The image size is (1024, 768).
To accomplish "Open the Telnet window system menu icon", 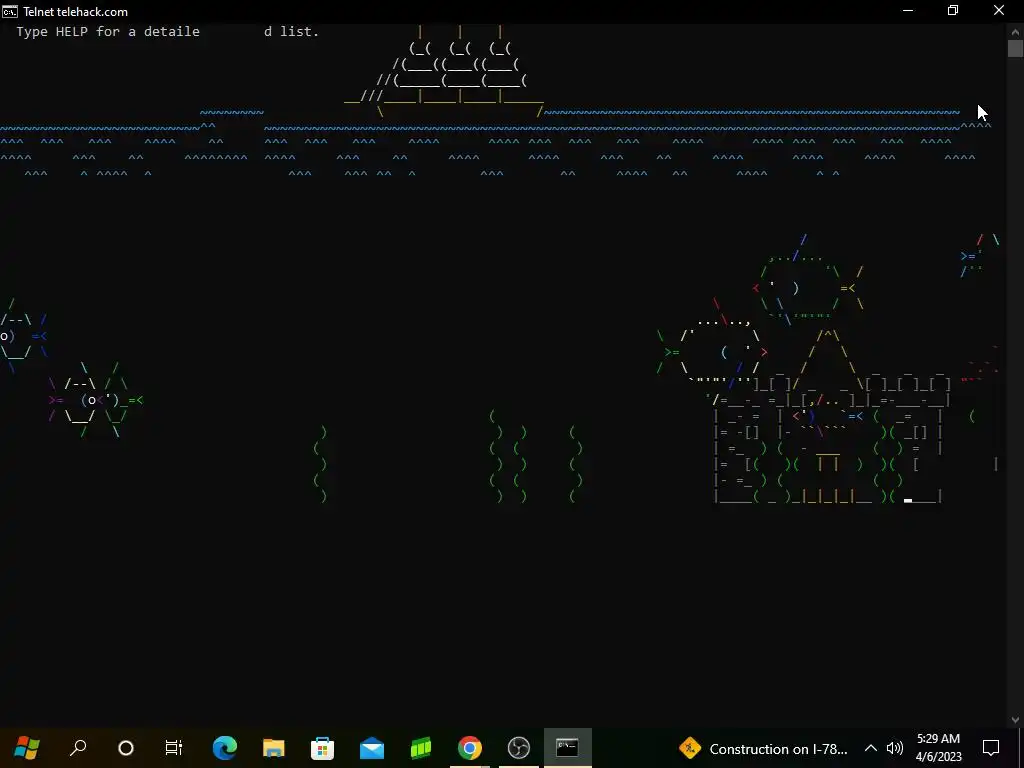I will click(x=10, y=11).
